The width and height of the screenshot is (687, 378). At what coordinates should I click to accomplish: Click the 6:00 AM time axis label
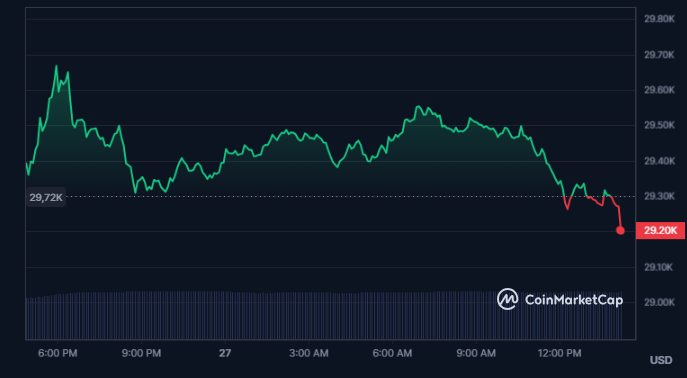coord(392,353)
